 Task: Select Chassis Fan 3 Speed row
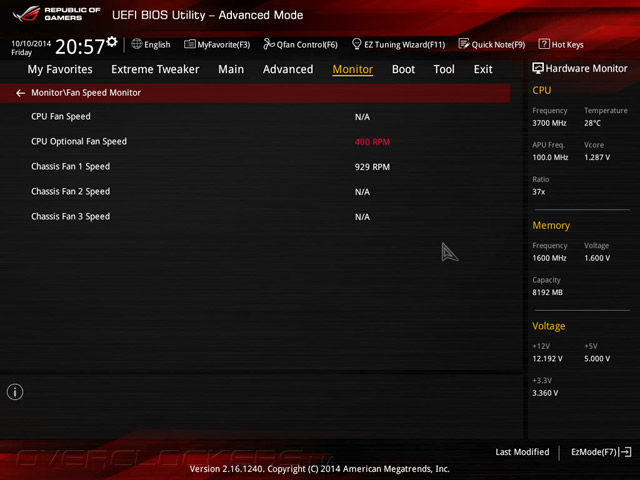click(x=255, y=216)
